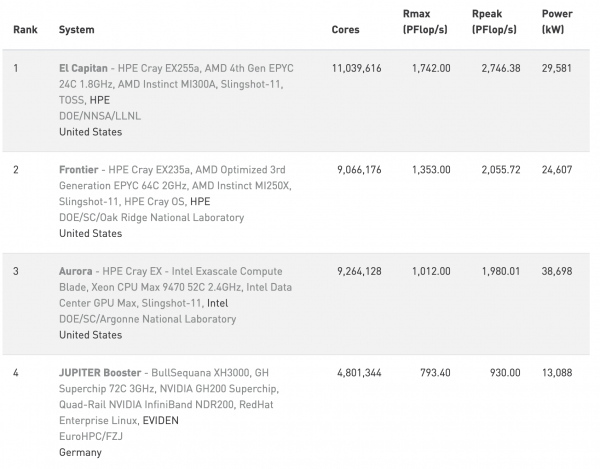Click the Rmax (PFlop/s) column header
The width and height of the screenshot is (600, 469).
coord(425,22)
